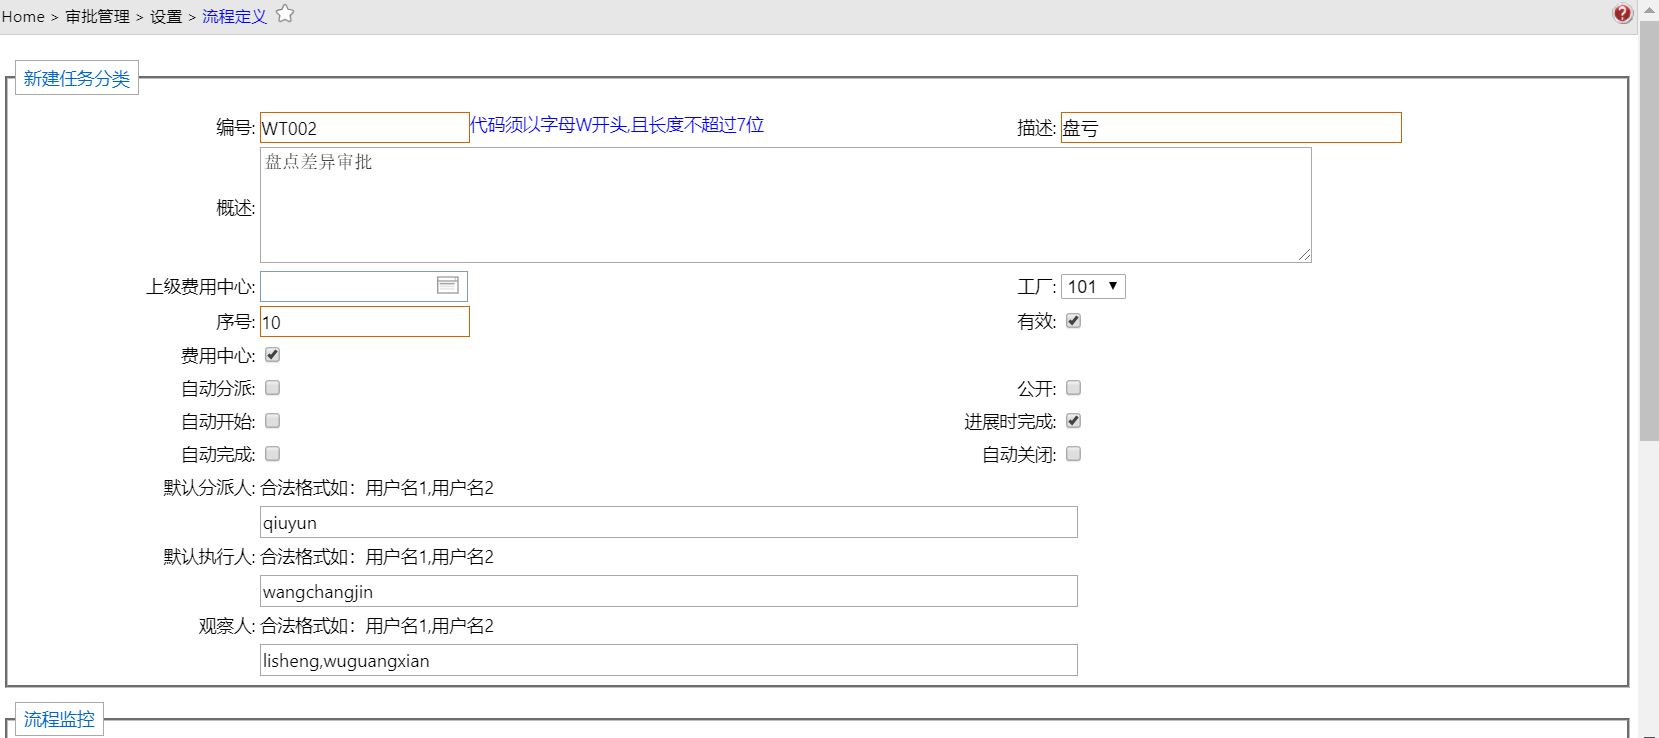This screenshot has height=738, width=1659.
Task: Open 设置 breadcrumb link
Action: (166, 17)
